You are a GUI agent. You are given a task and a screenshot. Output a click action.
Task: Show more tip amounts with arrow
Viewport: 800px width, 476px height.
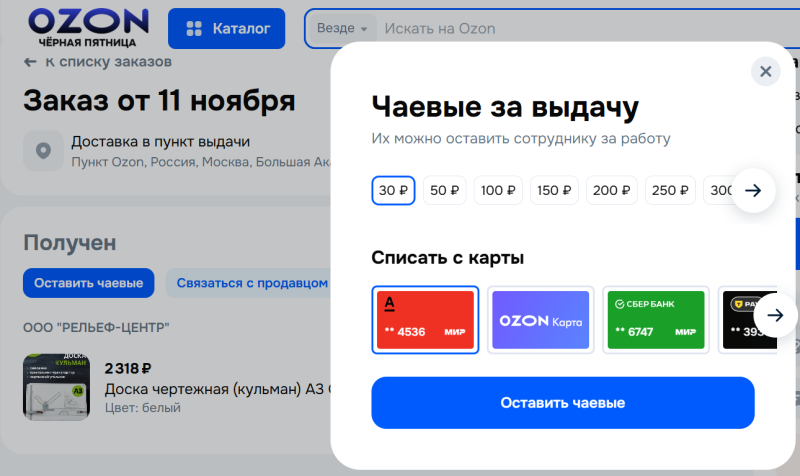point(754,190)
